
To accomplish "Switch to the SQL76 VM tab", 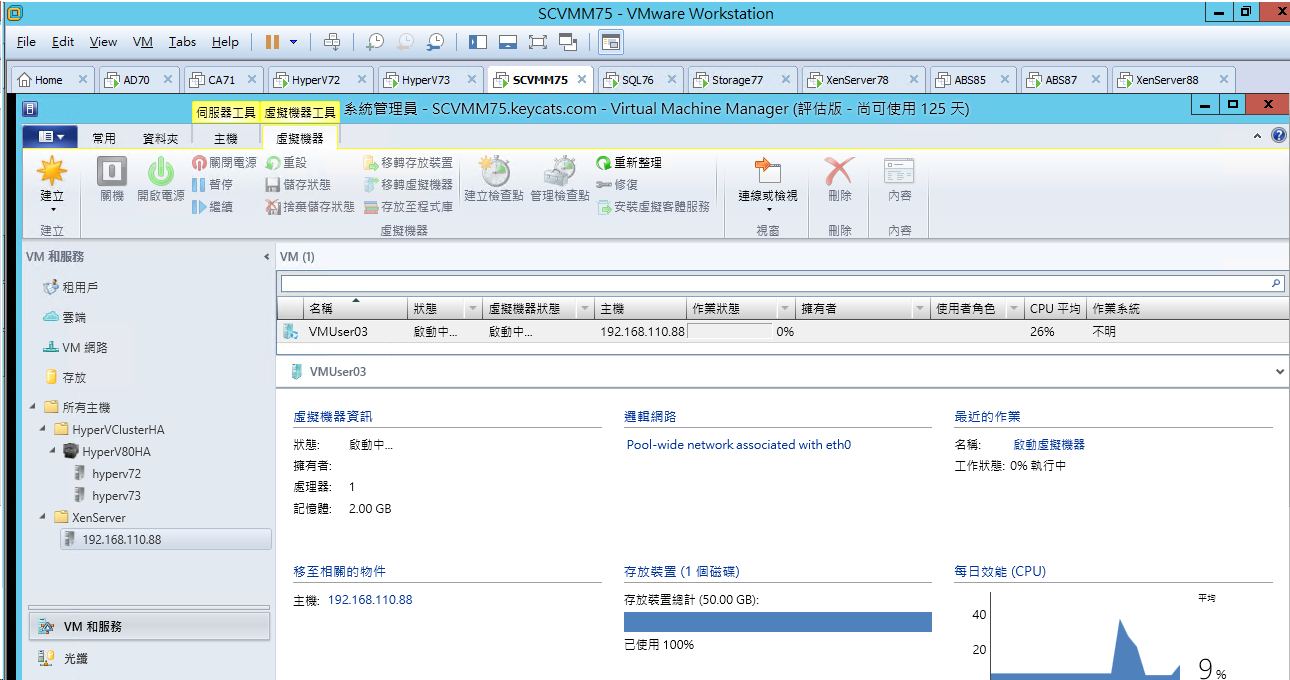I will 637,80.
